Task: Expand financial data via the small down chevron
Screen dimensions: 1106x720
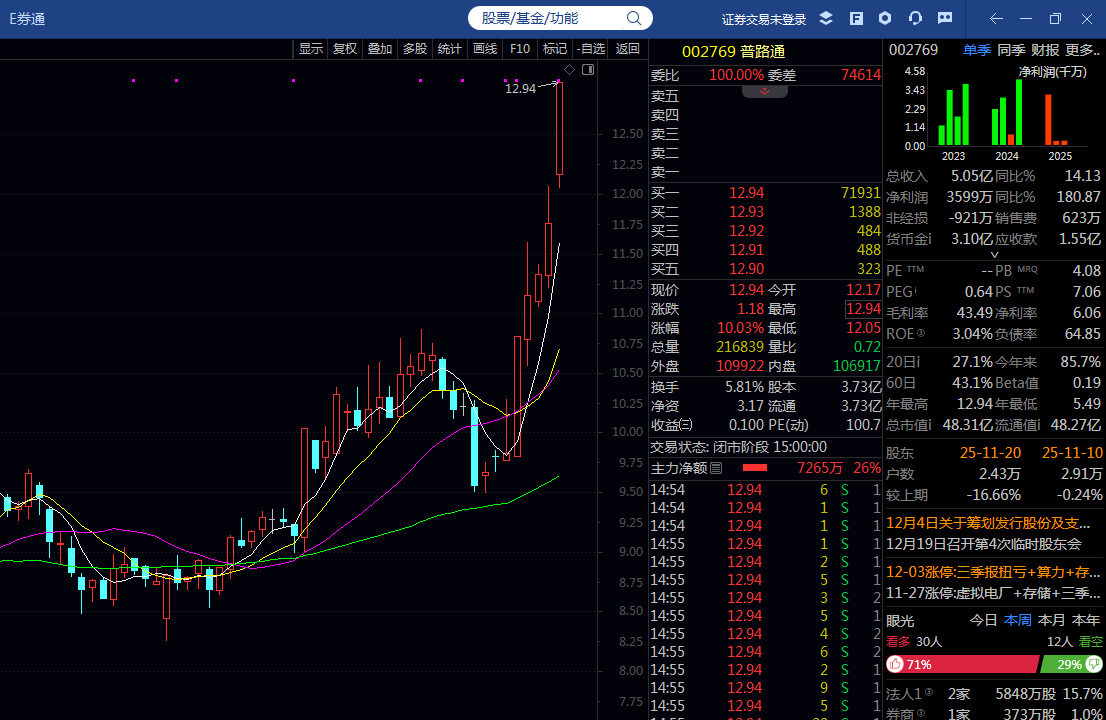Action: click(x=995, y=255)
